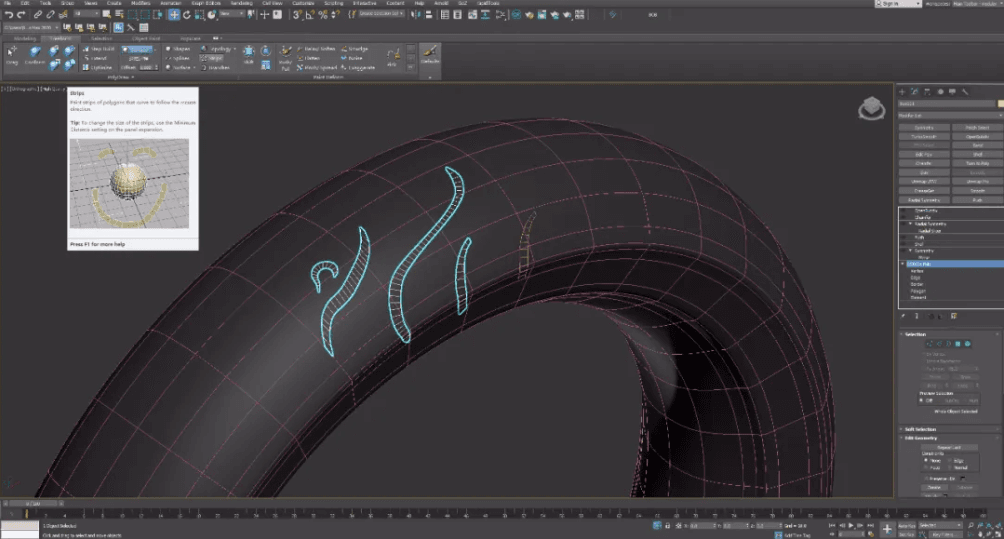Screen dimensions: 1004x539
Task: Click the Undo arrow in main toolbar
Action: click(x=8, y=15)
